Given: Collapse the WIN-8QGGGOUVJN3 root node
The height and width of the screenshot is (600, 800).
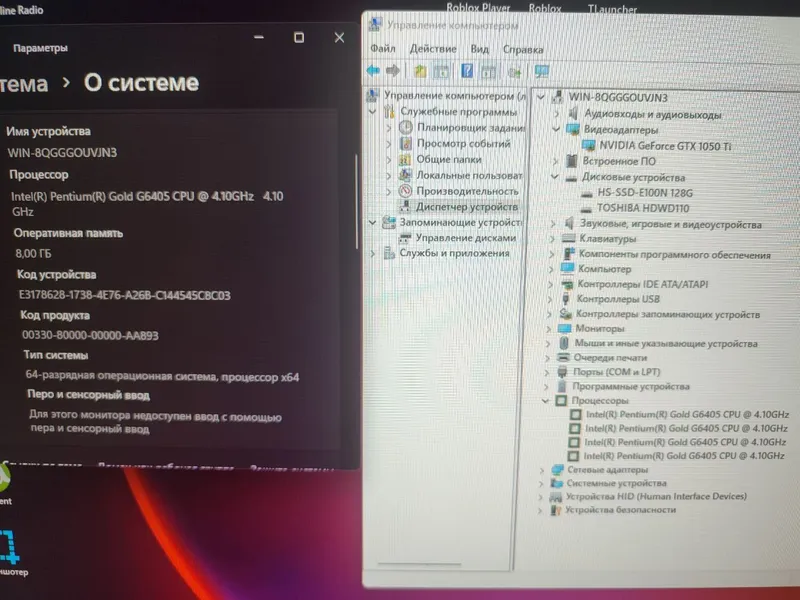Looking at the screenshot, I should tap(541, 96).
